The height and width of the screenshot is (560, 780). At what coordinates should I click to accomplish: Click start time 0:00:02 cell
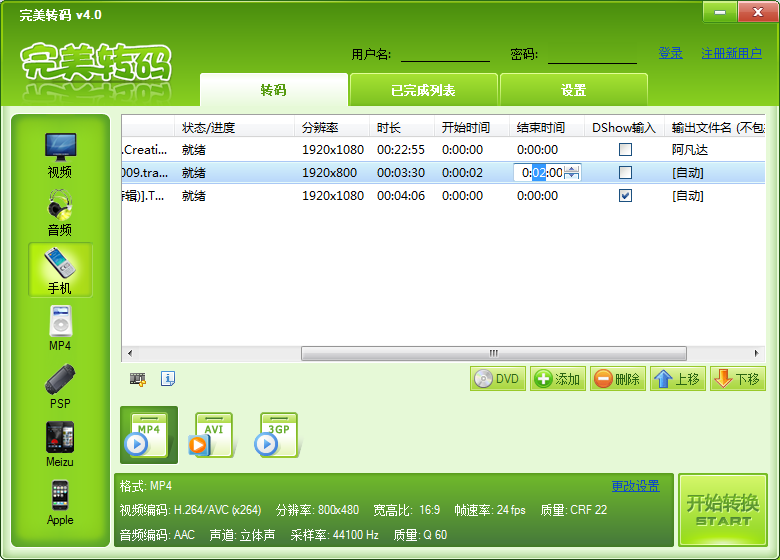(462, 173)
